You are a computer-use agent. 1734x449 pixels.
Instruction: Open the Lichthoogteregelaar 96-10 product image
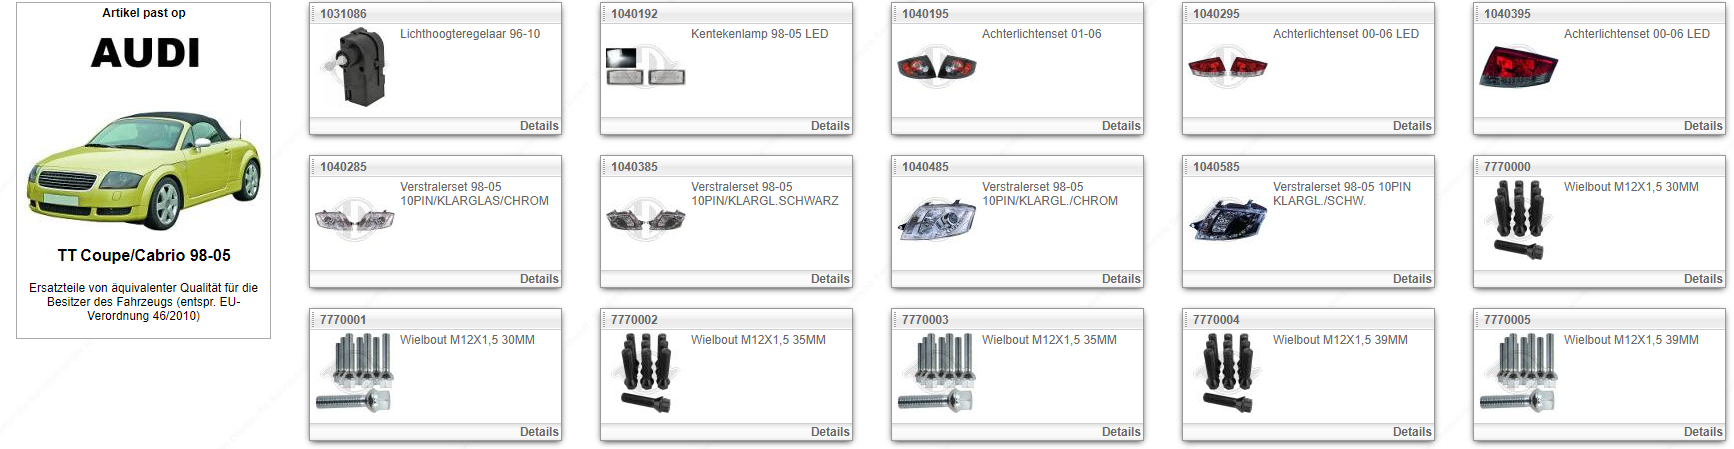355,67
